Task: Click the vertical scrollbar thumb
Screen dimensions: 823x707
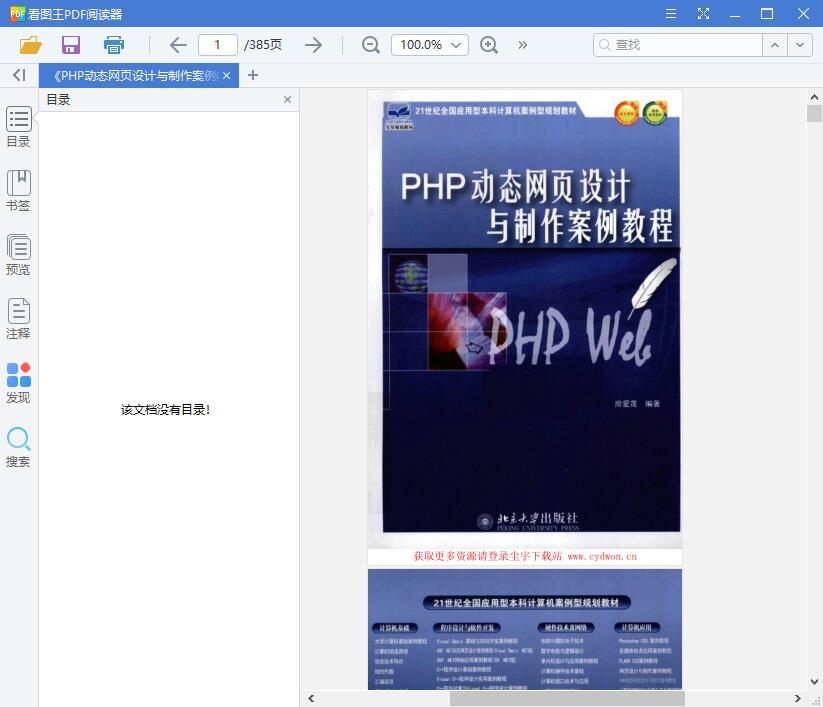Action: (814, 113)
